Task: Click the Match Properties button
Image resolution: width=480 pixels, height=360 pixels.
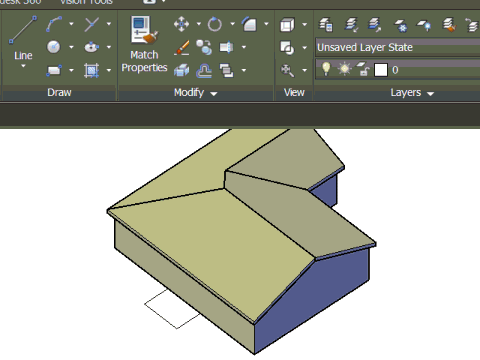Action: click(144, 44)
